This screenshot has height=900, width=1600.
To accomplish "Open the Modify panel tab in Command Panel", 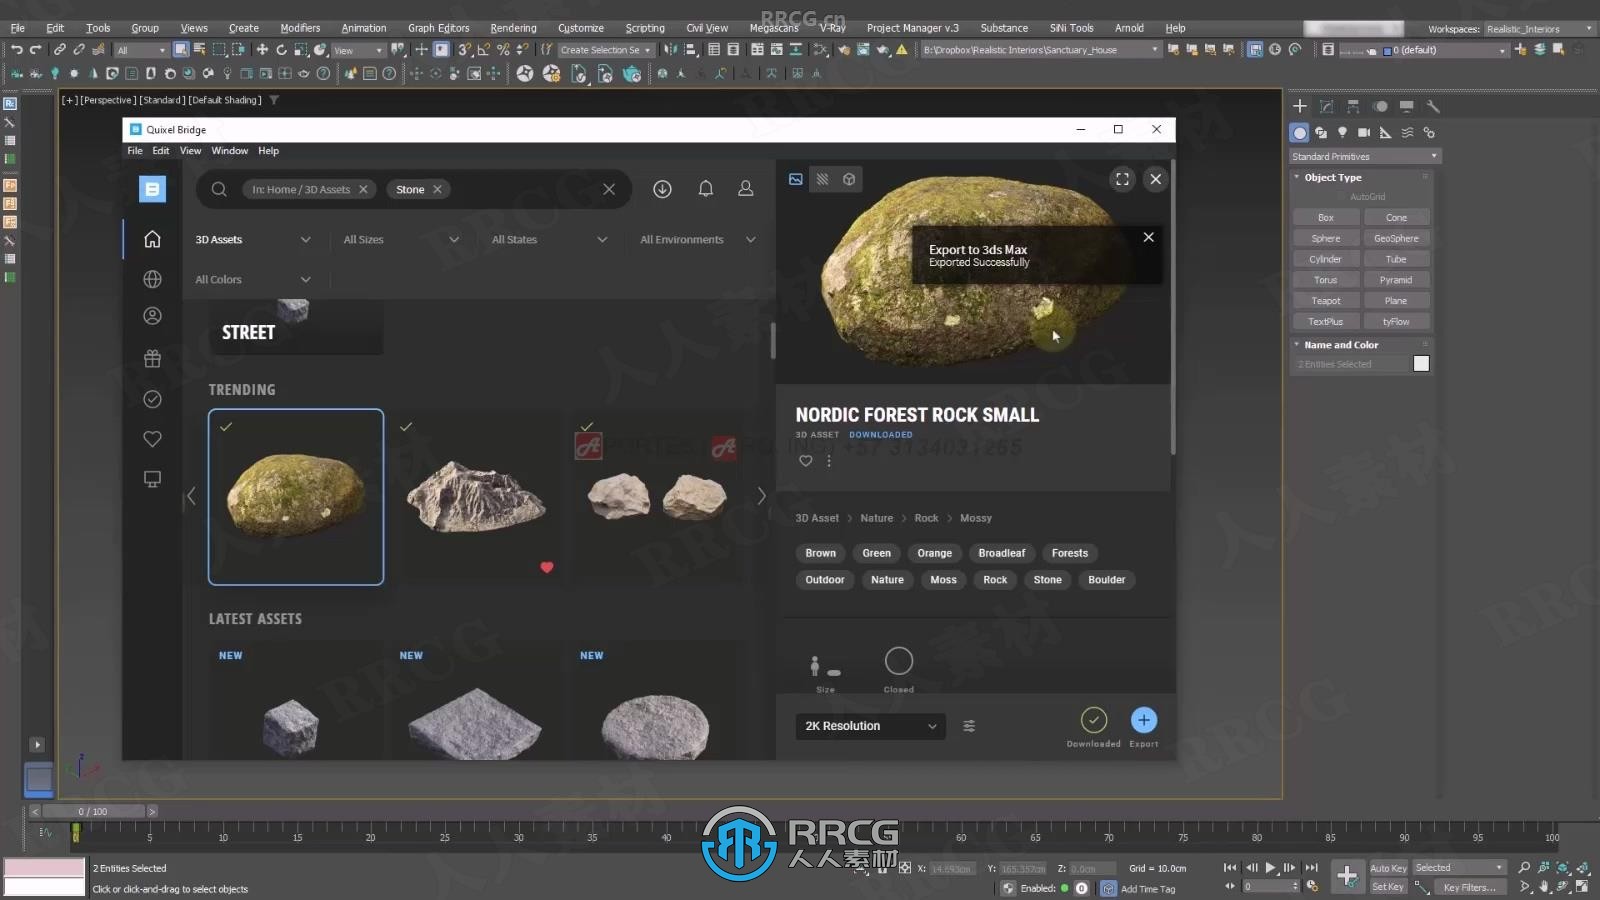I will pos(1326,106).
